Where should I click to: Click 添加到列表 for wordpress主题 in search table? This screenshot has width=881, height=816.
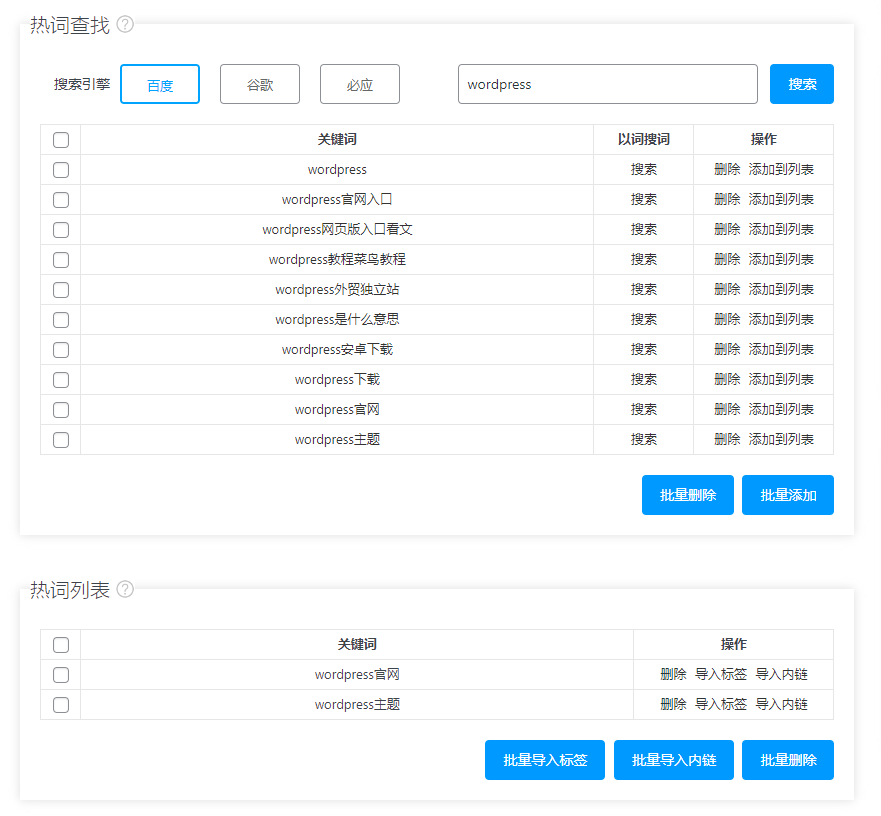tap(781, 439)
